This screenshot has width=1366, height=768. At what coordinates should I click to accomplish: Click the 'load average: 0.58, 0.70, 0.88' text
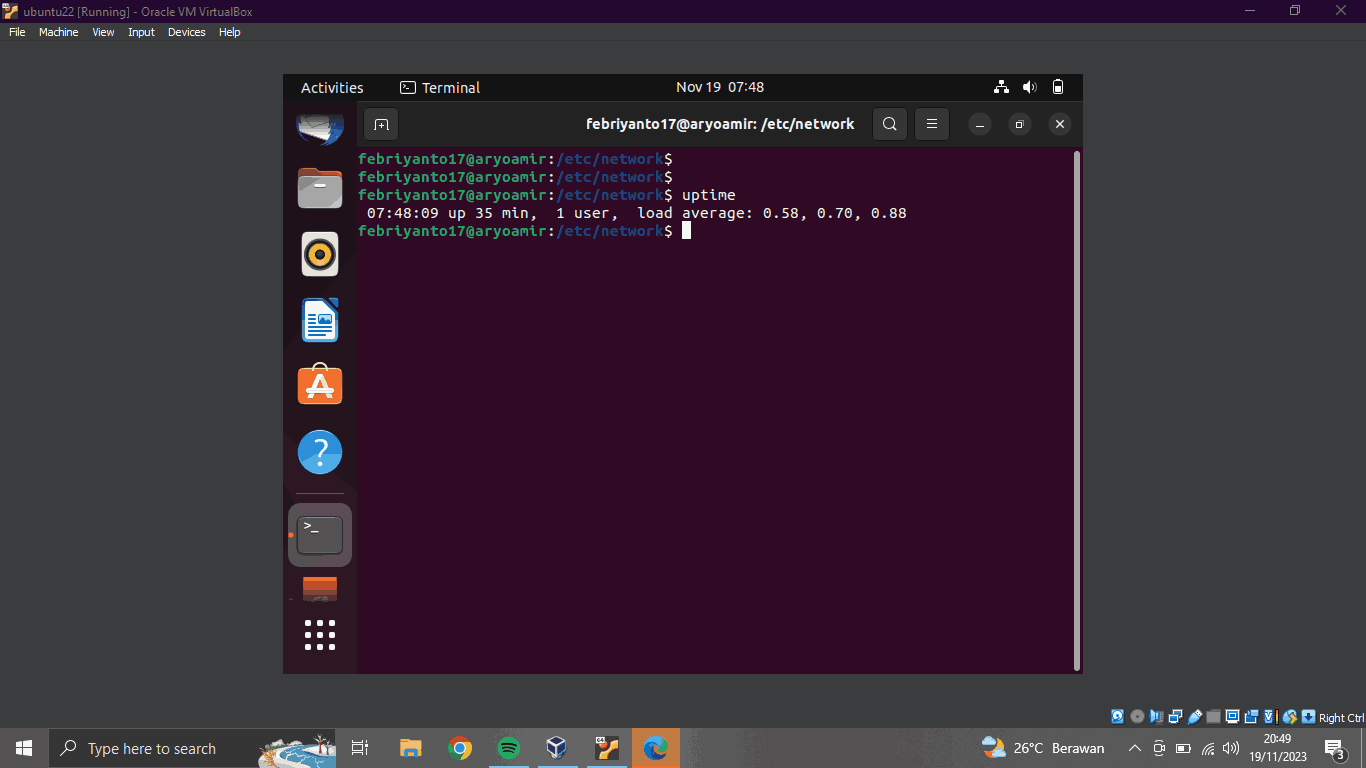click(x=772, y=213)
